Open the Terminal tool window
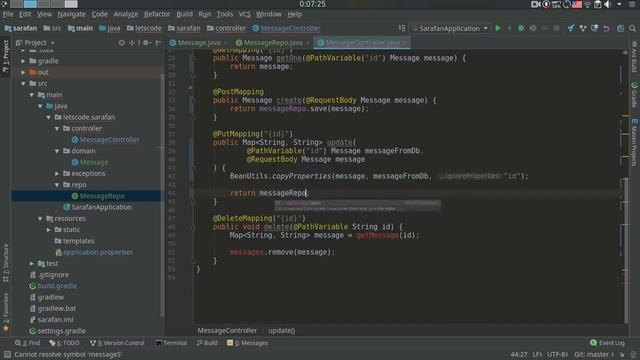640x360 pixels. coord(171,343)
